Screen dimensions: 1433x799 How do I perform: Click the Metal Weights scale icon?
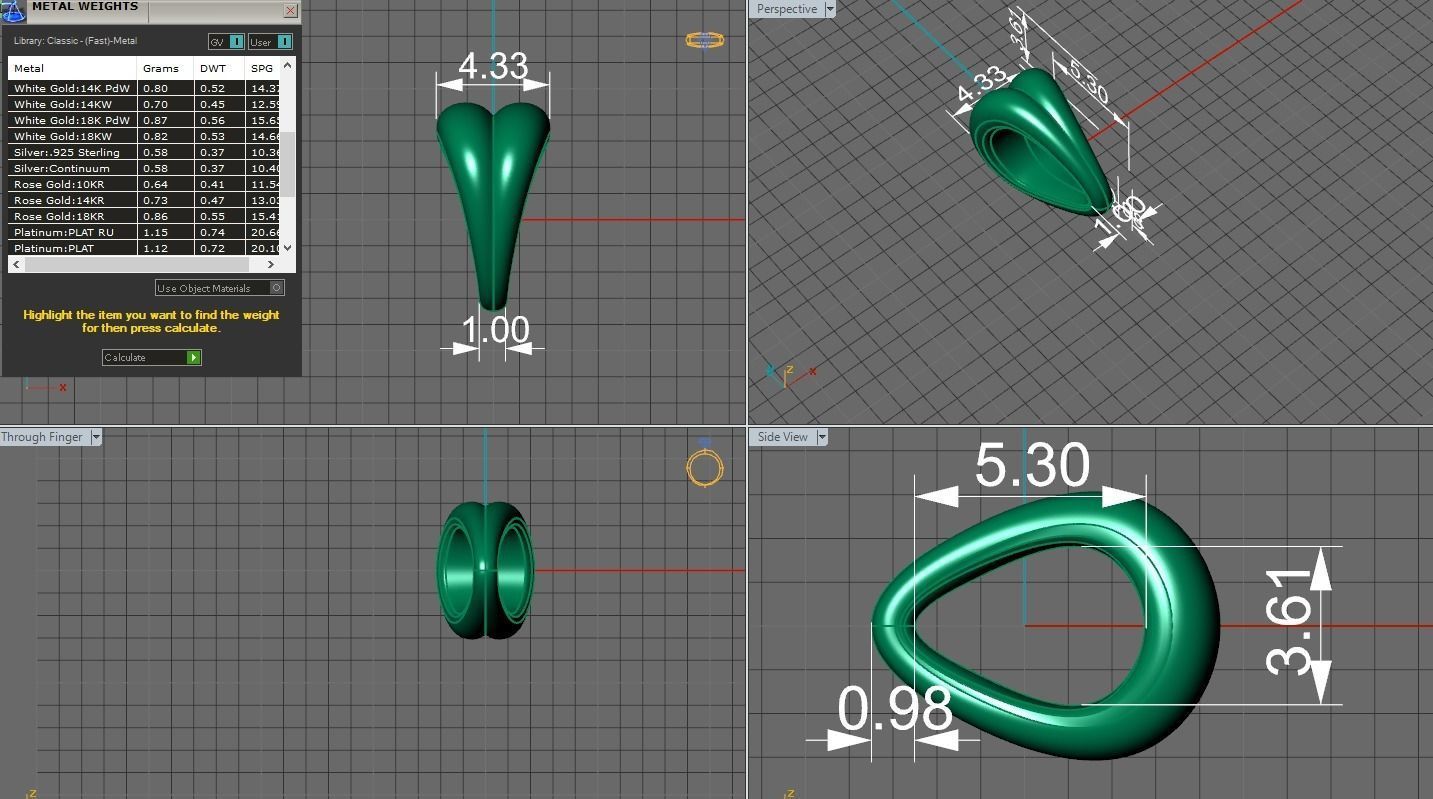pos(11,10)
